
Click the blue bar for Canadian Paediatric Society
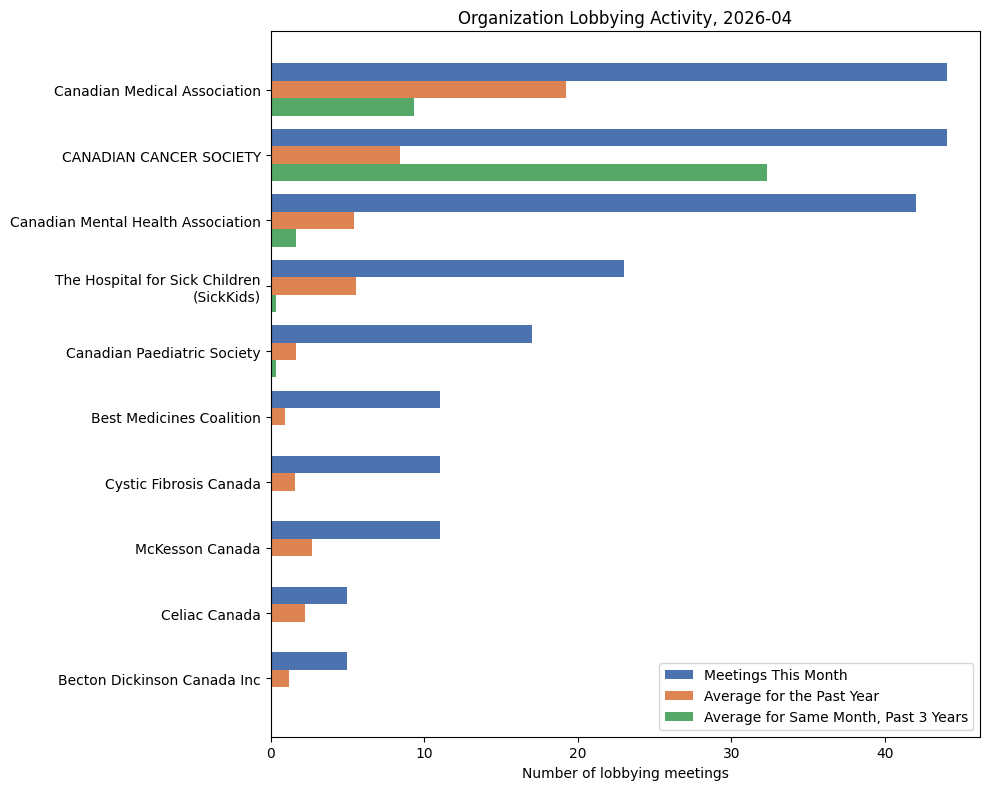click(x=402, y=334)
